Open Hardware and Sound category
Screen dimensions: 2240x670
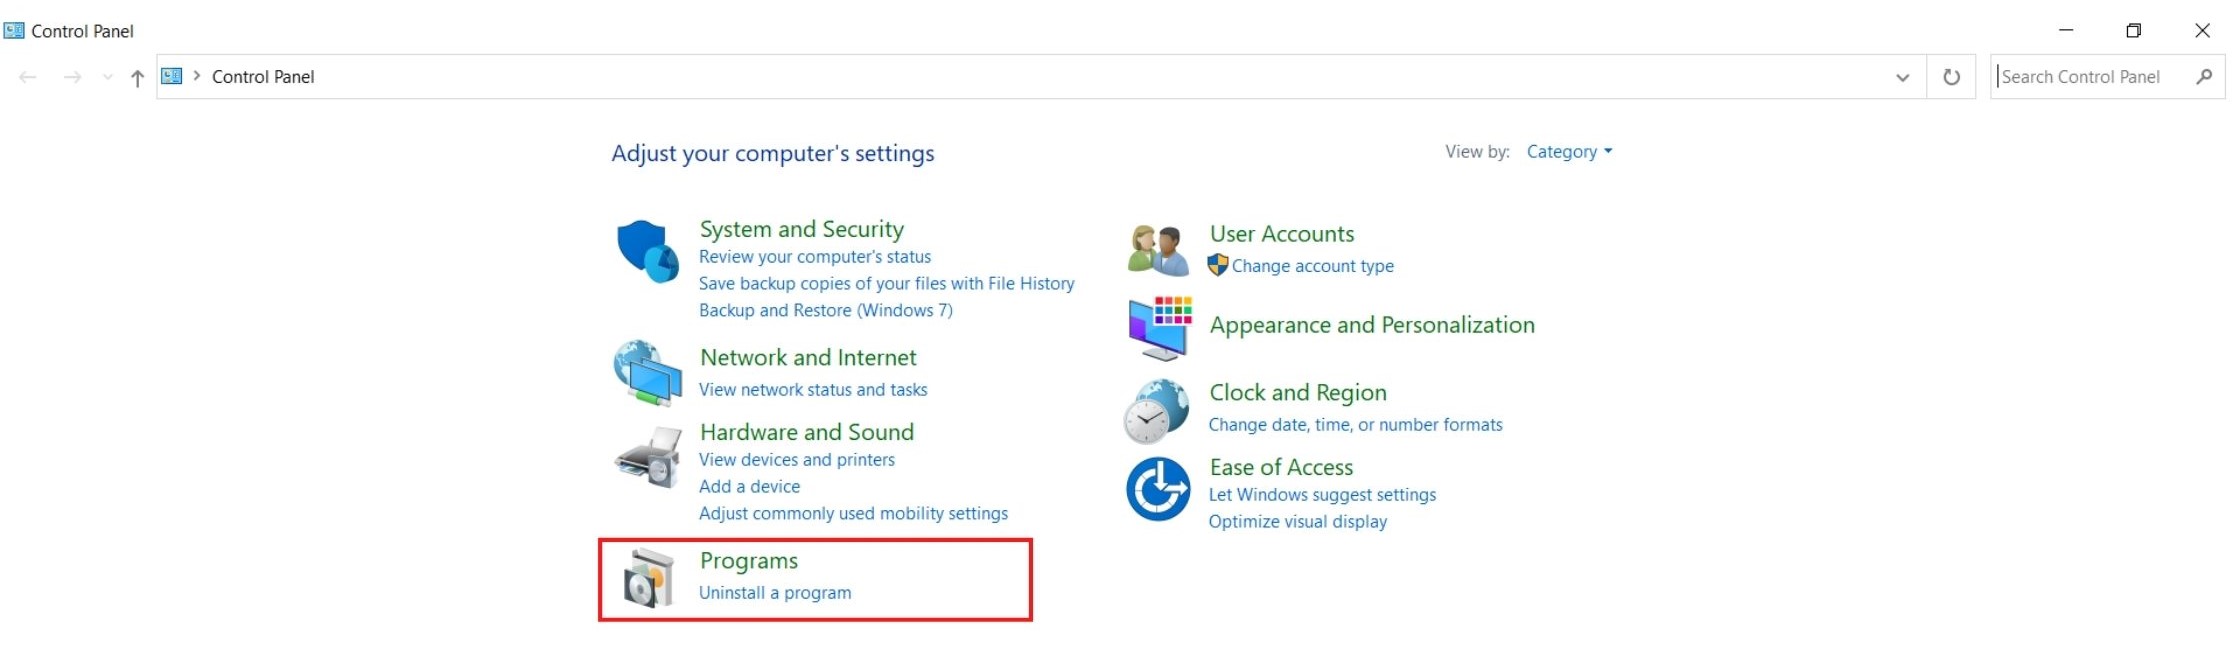pos(806,432)
